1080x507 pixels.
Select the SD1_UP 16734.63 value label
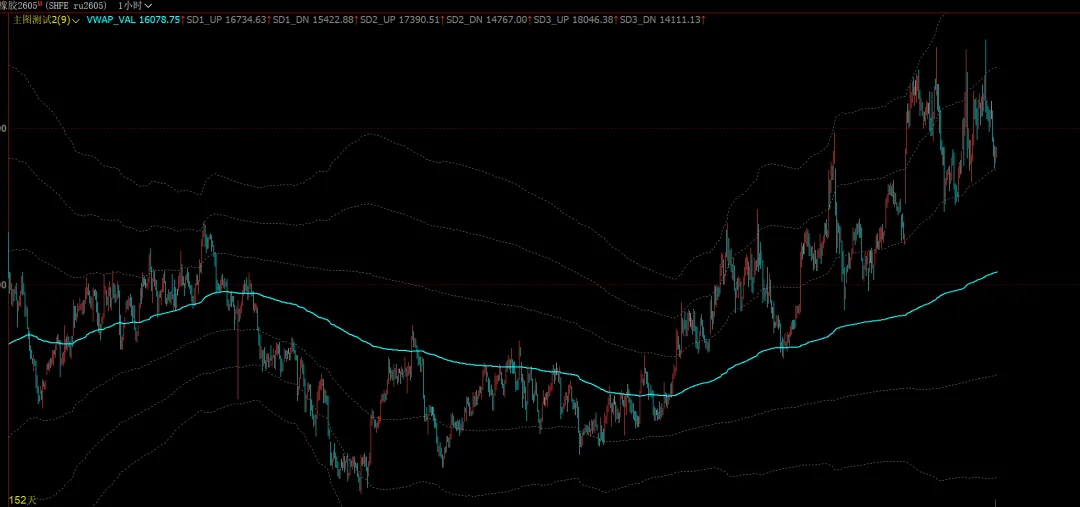coord(227,21)
